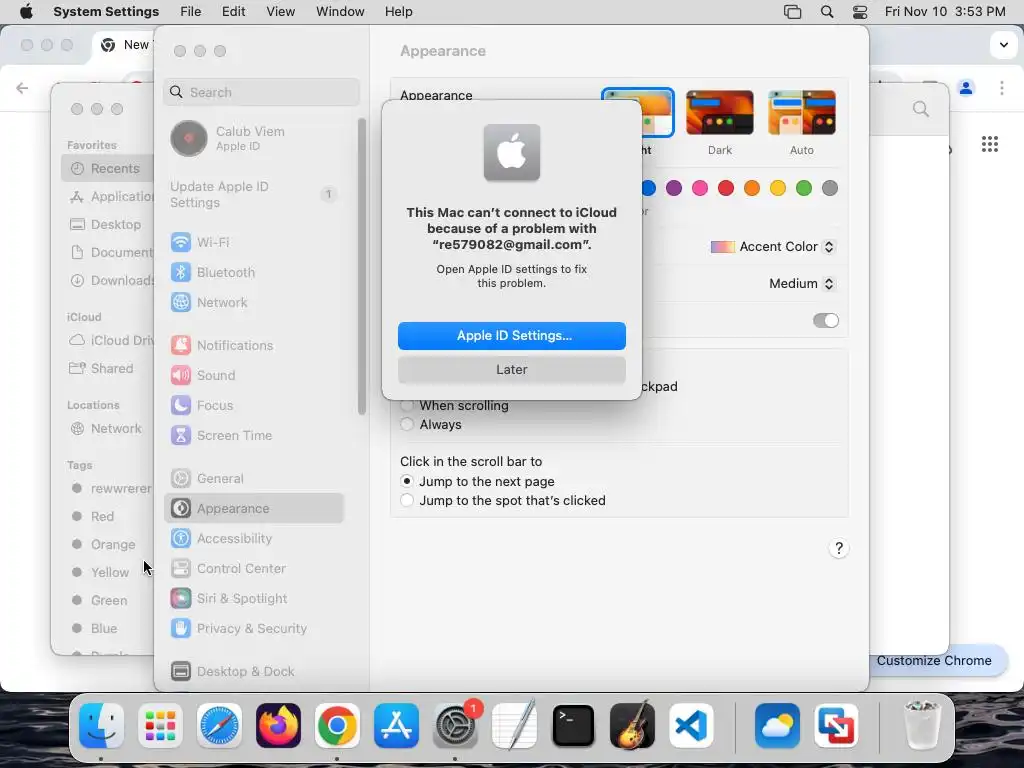Open the Edit menu
Viewport: 1024px width, 768px height.
pyautogui.click(x=234, y=12)
